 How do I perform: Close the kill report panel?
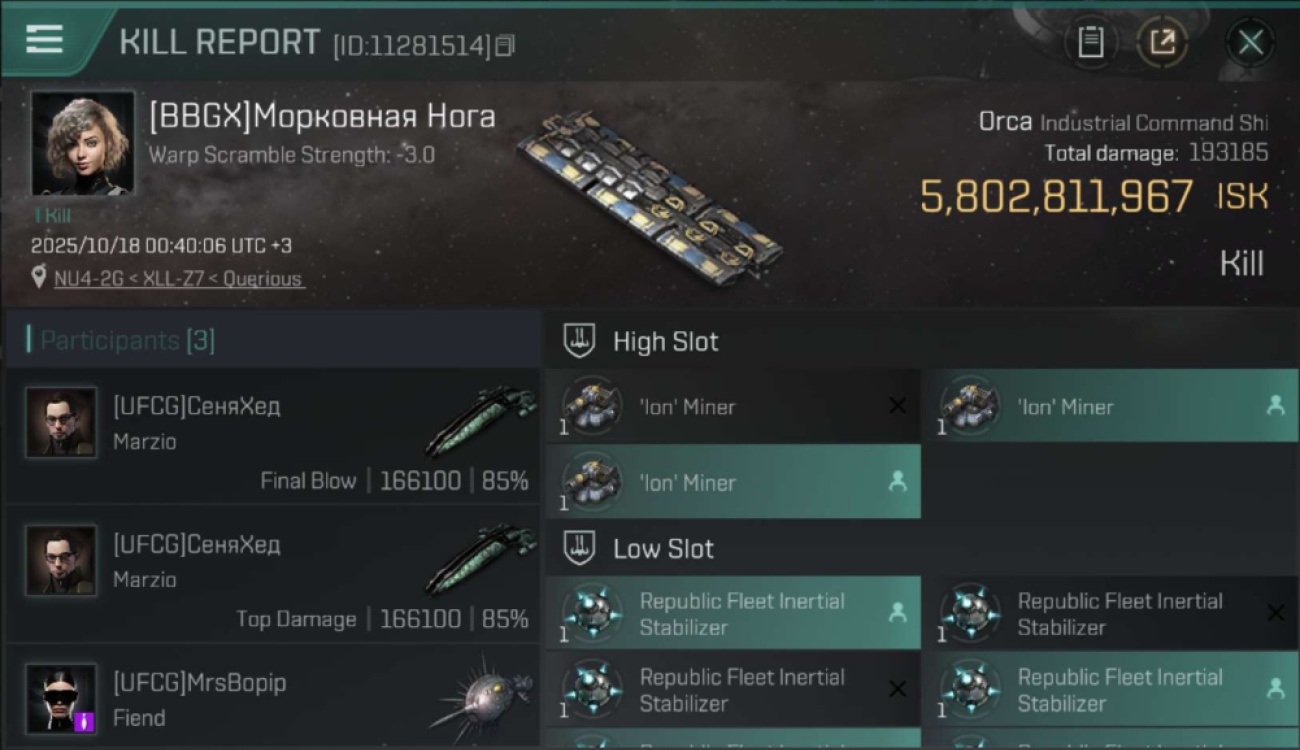pos(1250,42)
